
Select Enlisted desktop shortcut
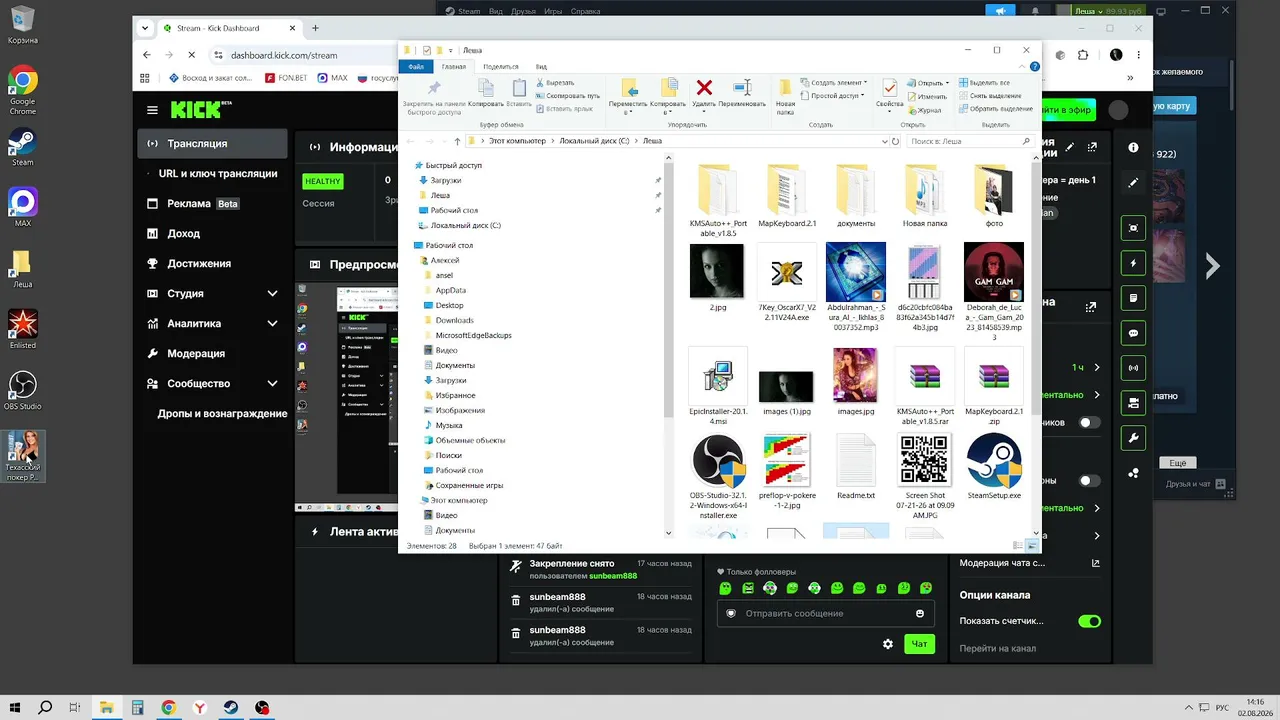22,329
